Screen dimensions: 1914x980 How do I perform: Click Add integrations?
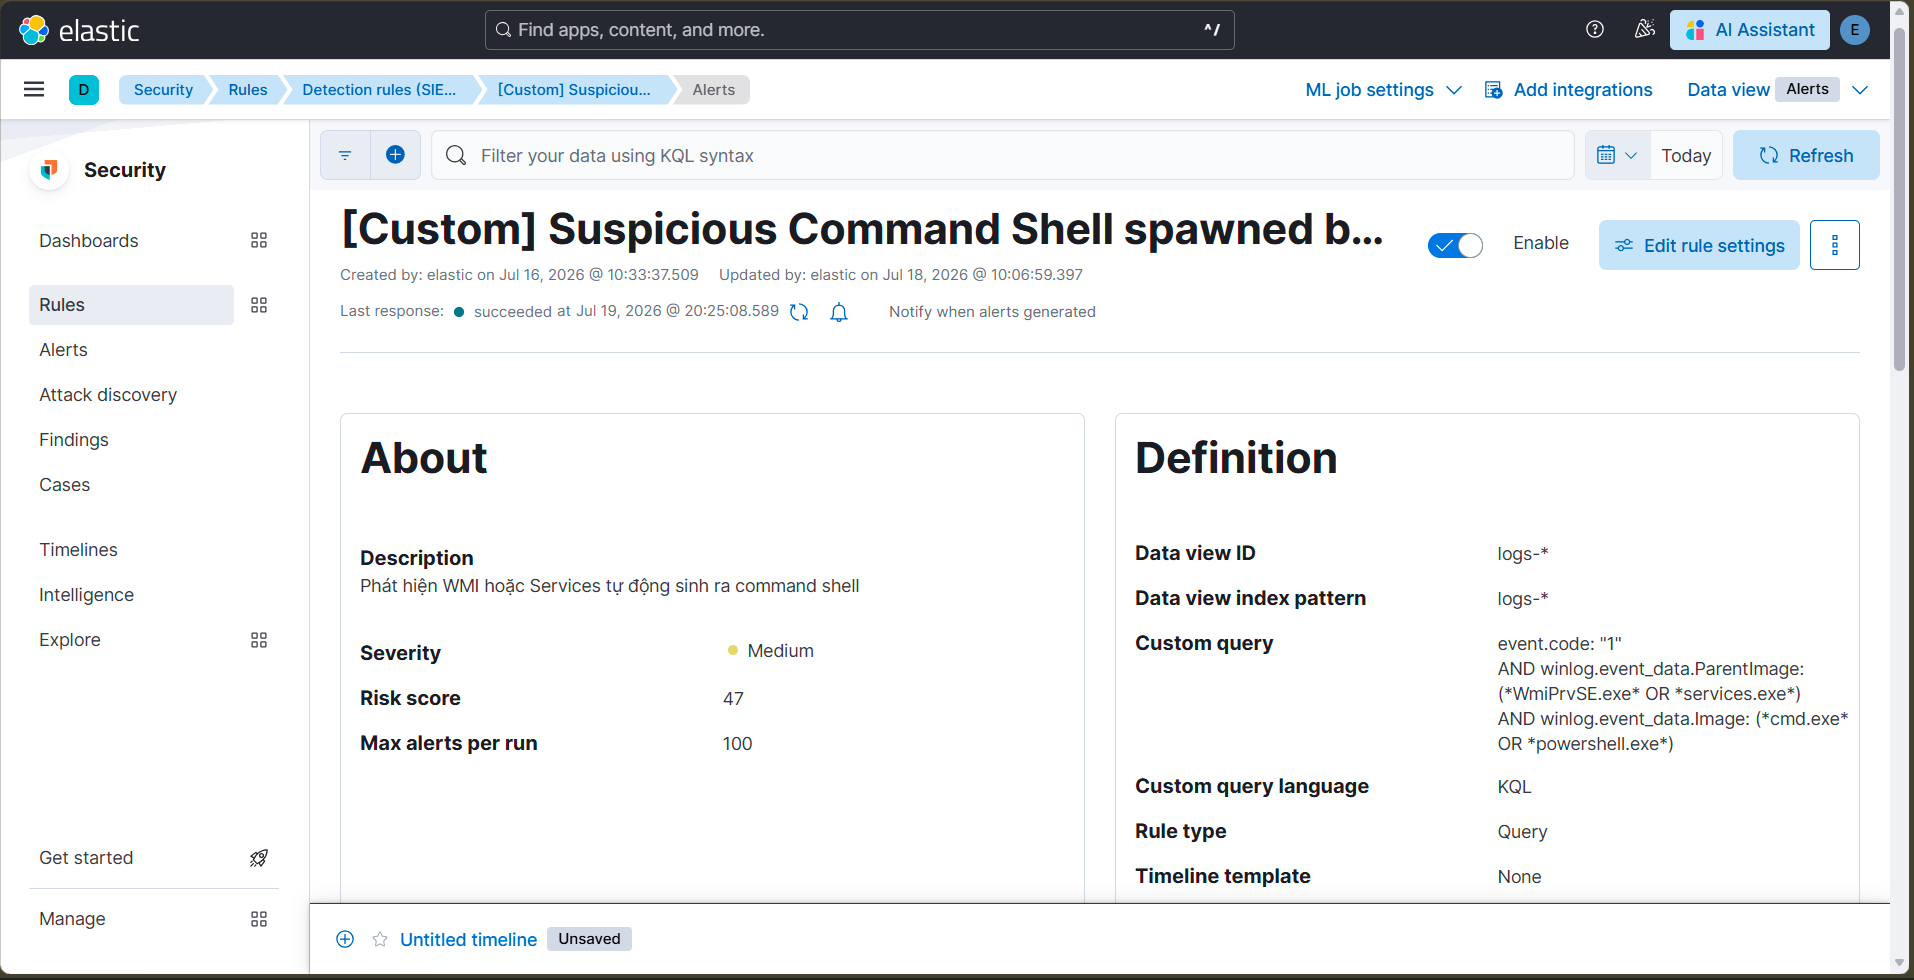[1569, 90]
